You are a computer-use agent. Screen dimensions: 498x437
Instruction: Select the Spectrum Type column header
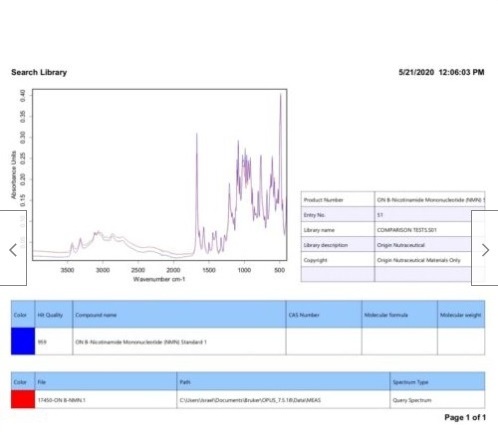pos(437,382)
